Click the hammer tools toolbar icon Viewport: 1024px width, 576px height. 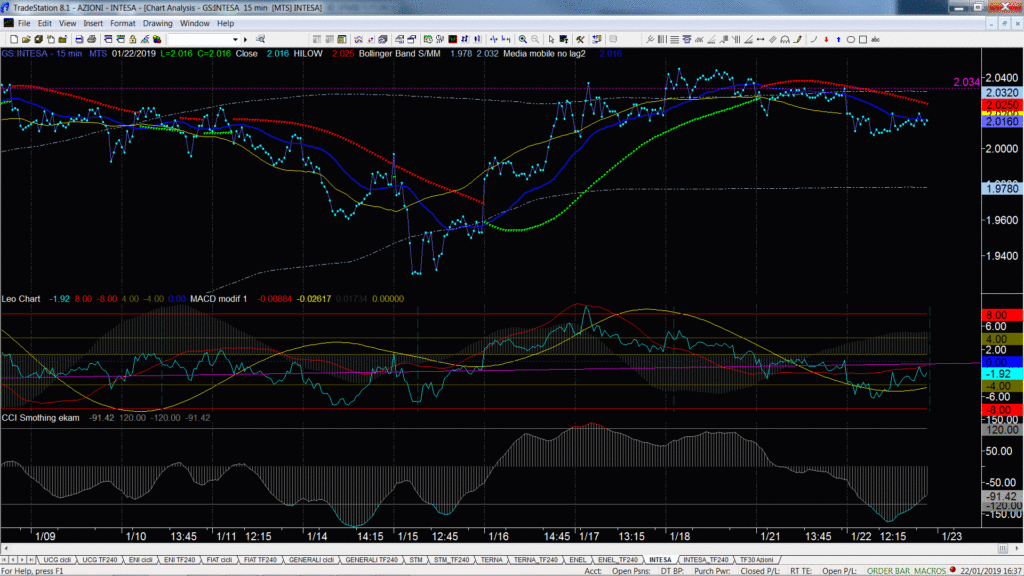tap(580, 39)
